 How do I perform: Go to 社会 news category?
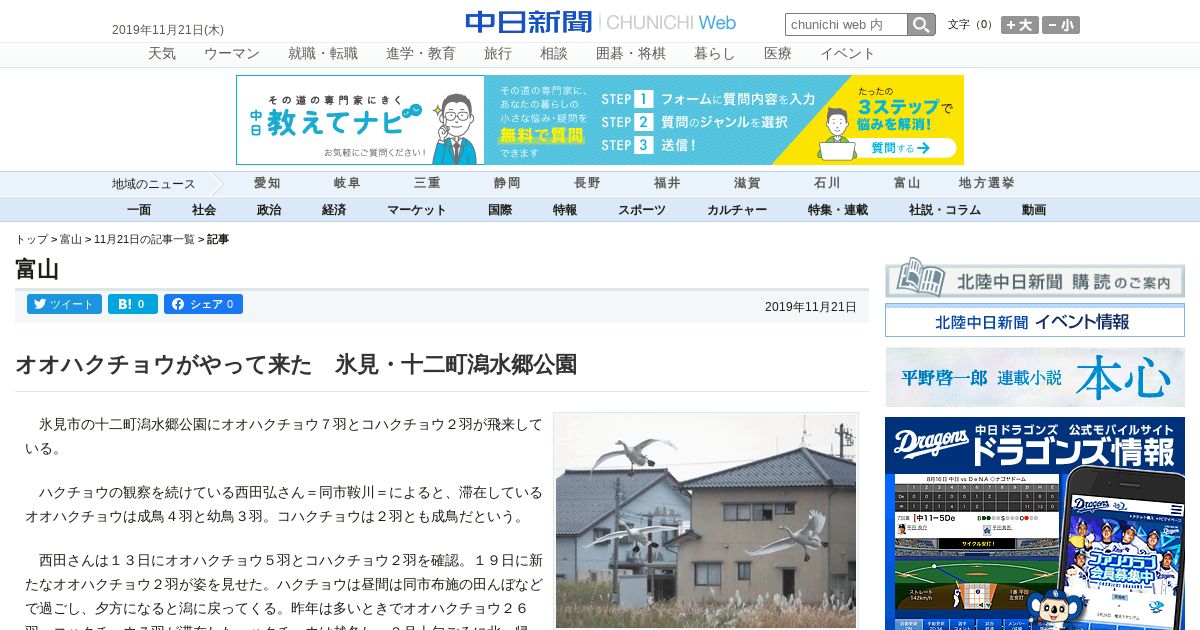pos(204,210)
